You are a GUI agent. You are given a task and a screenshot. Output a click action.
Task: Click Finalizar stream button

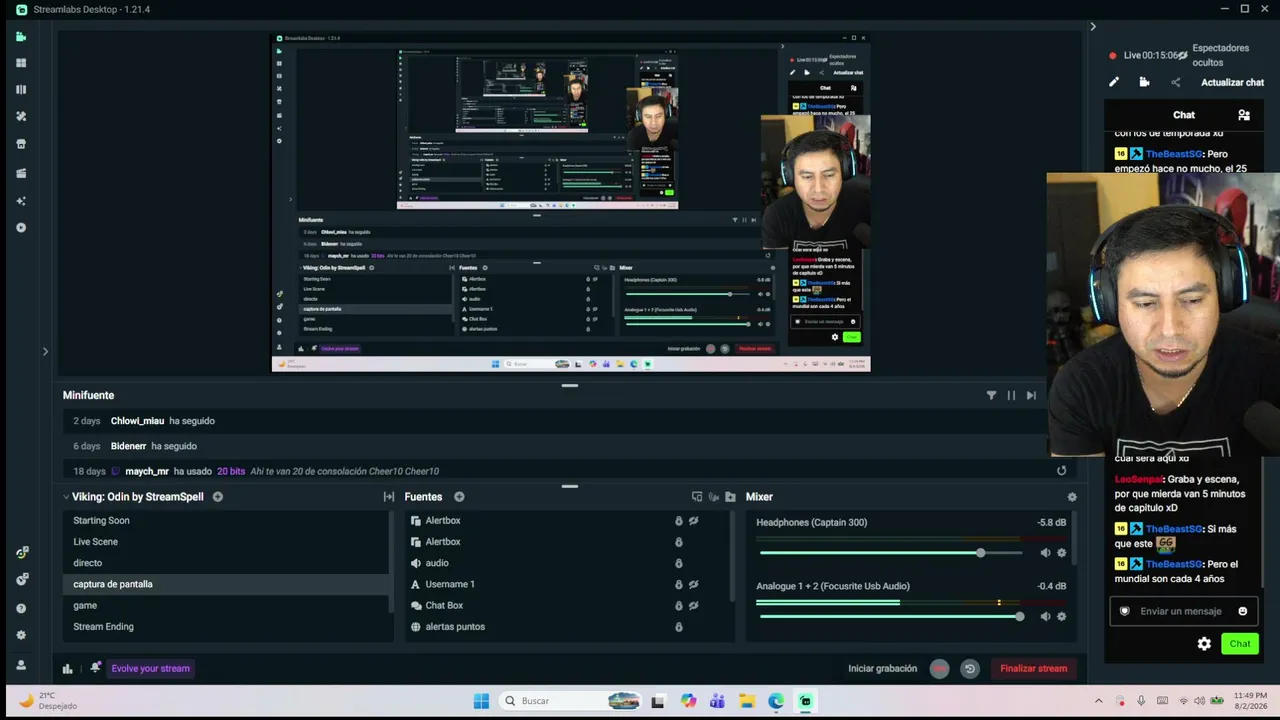(1033, 669)
